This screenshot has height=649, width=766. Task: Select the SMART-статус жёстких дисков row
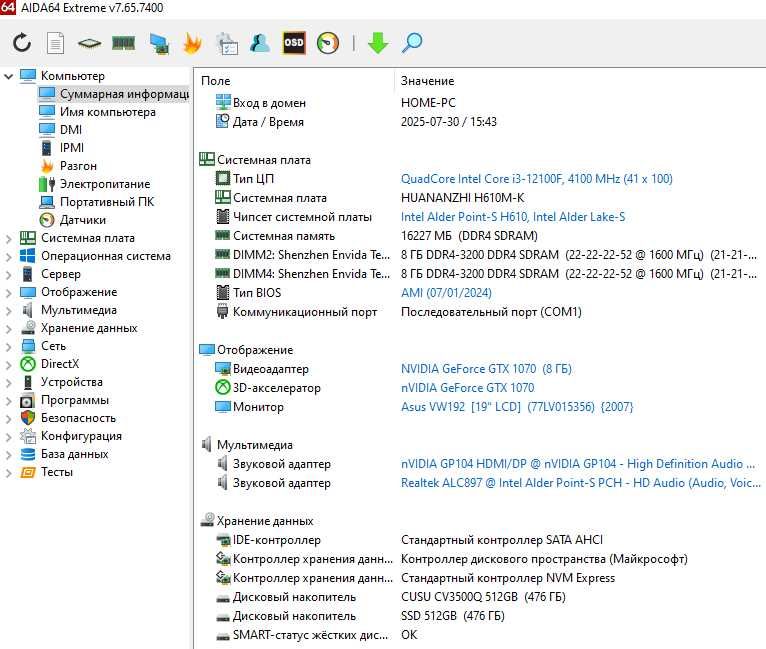[481, 635]
